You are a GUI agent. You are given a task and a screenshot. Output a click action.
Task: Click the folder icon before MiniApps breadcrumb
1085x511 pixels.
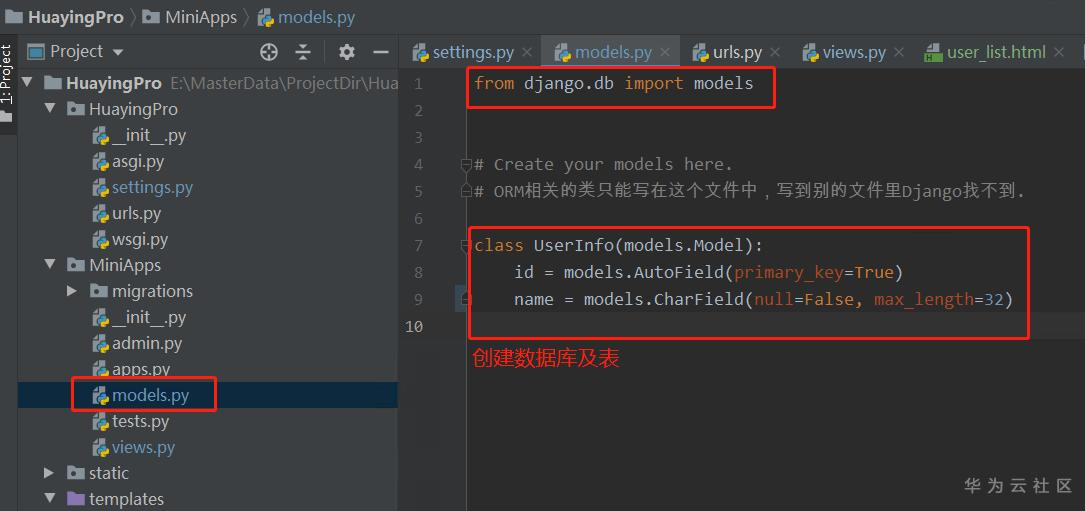151,17
